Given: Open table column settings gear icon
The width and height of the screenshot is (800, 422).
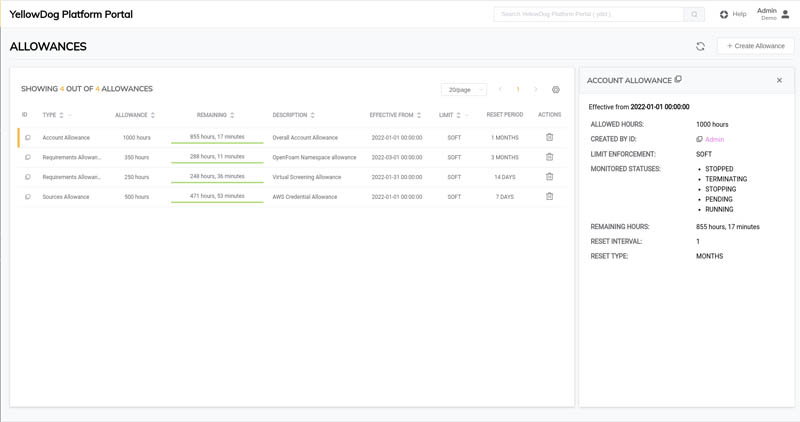Looking at the screenshot, I should click(x=556, y=90).
